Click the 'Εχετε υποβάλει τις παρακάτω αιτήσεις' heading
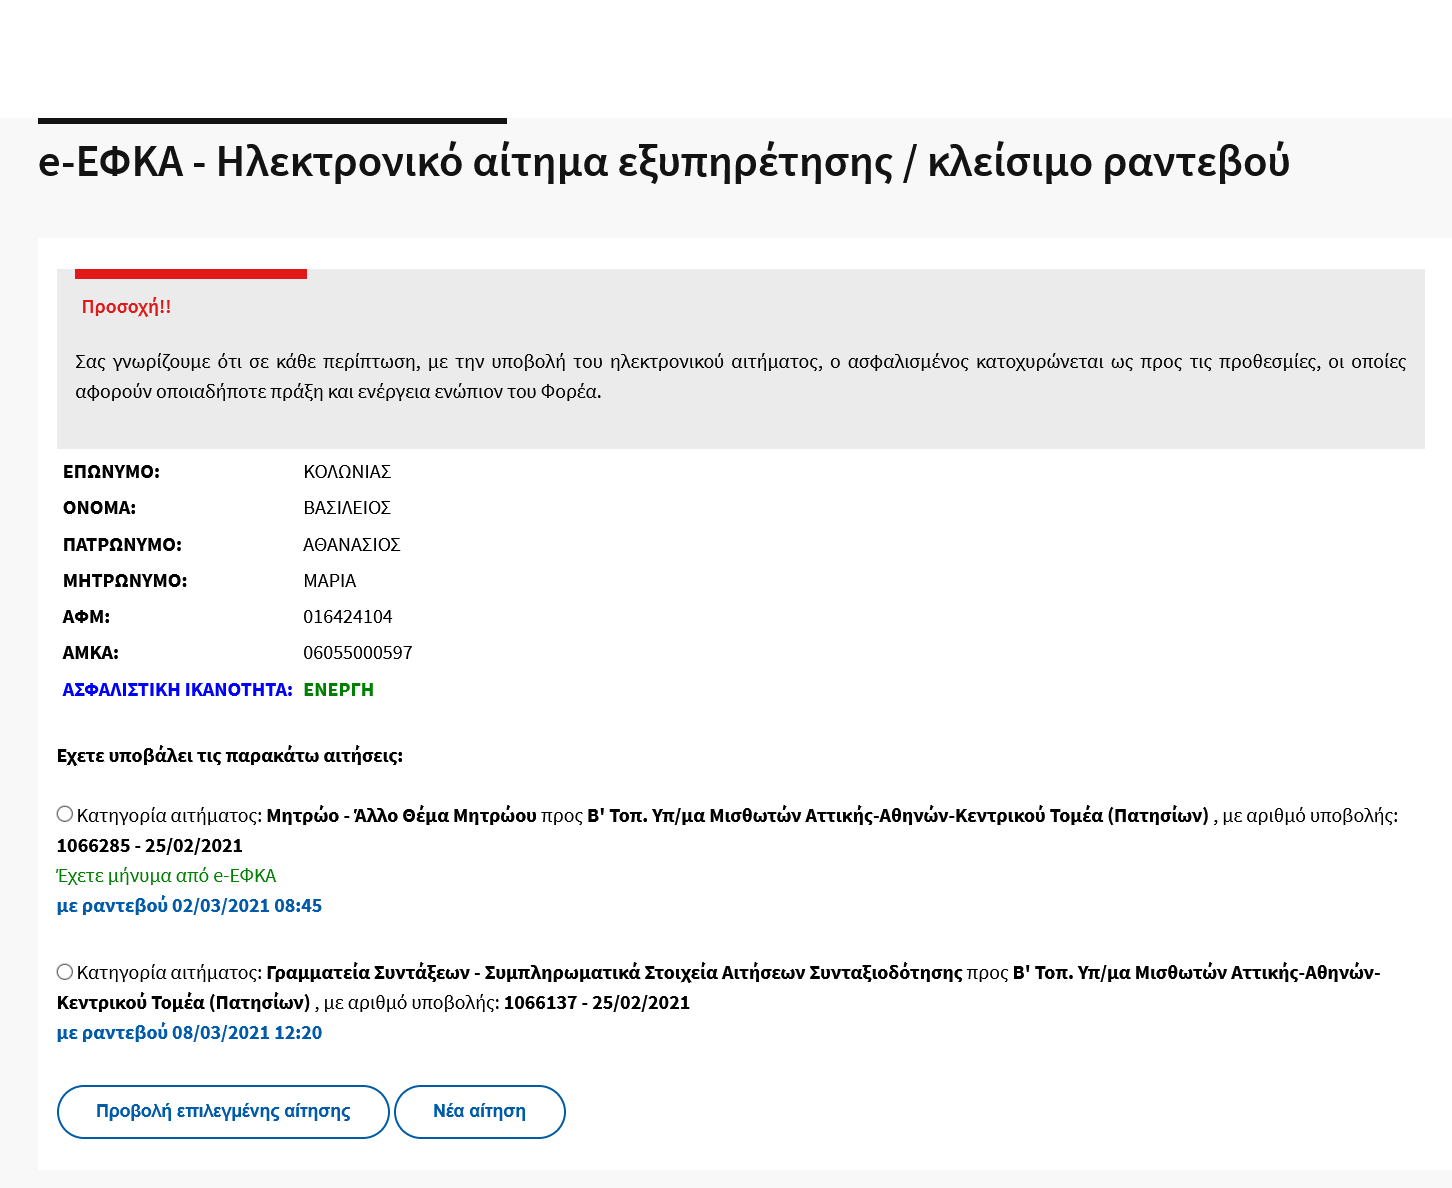Screen dimensions: 1452x1188 click(229, 755)
